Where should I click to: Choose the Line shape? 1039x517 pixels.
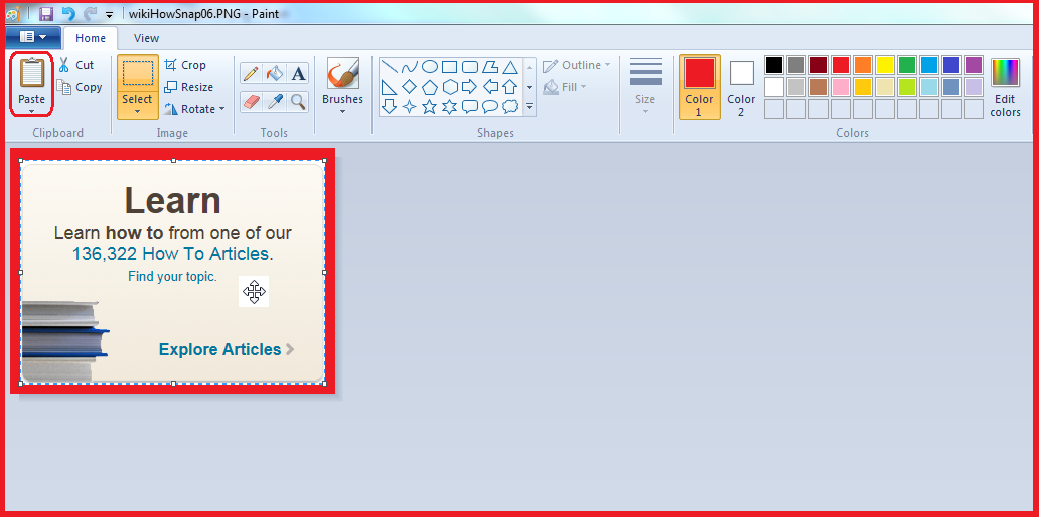coord(390,67)
